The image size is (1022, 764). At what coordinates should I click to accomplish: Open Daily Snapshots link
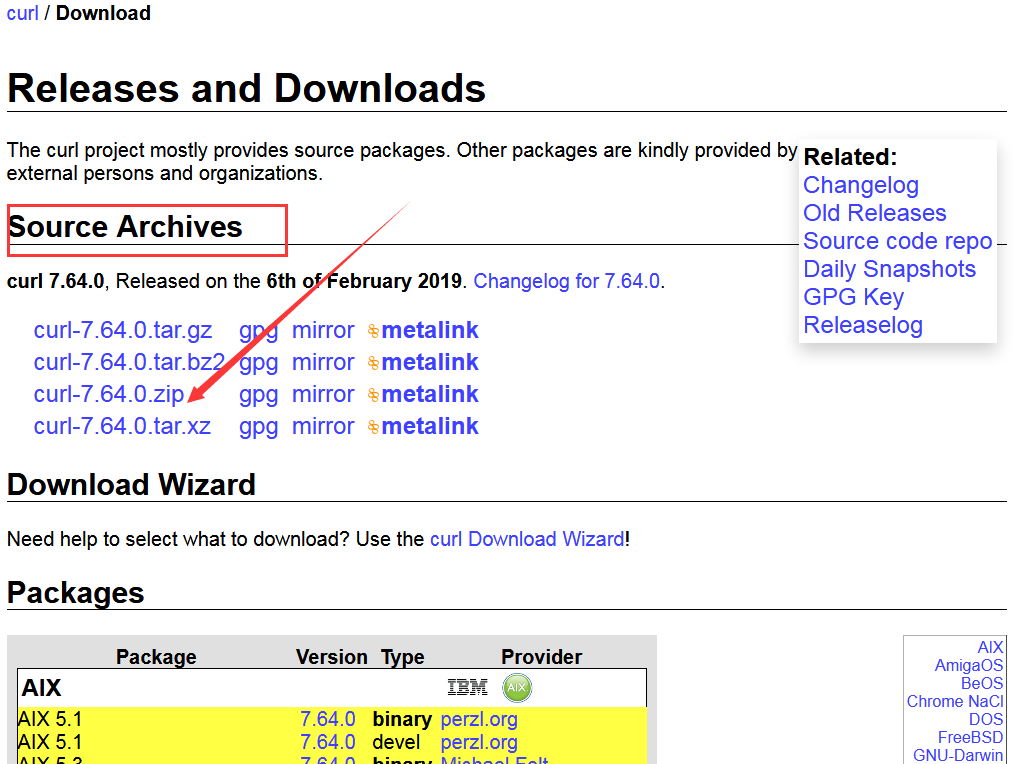[x=889, y=269]
